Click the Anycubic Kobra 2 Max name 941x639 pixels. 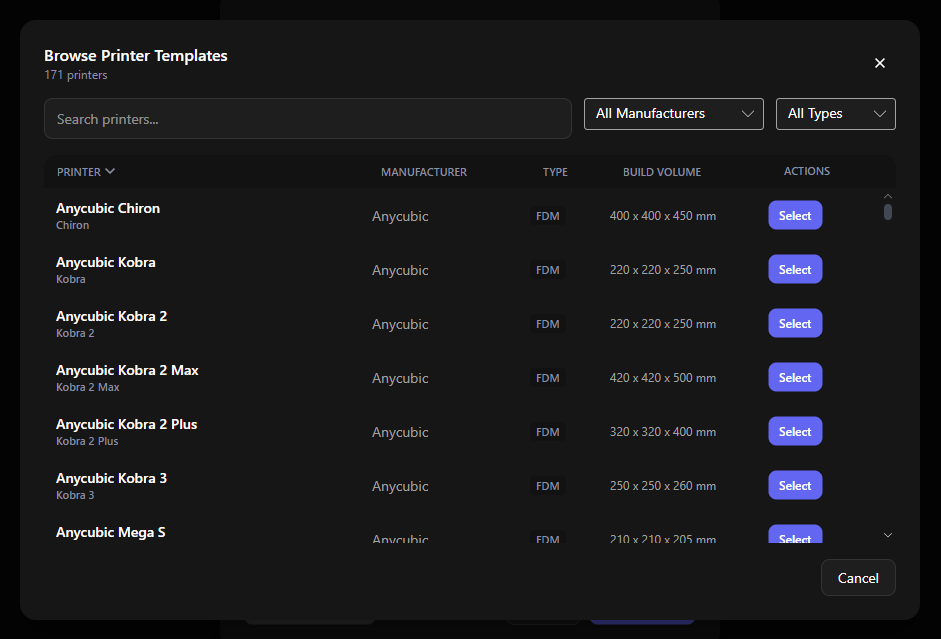(x=127, y=370)
